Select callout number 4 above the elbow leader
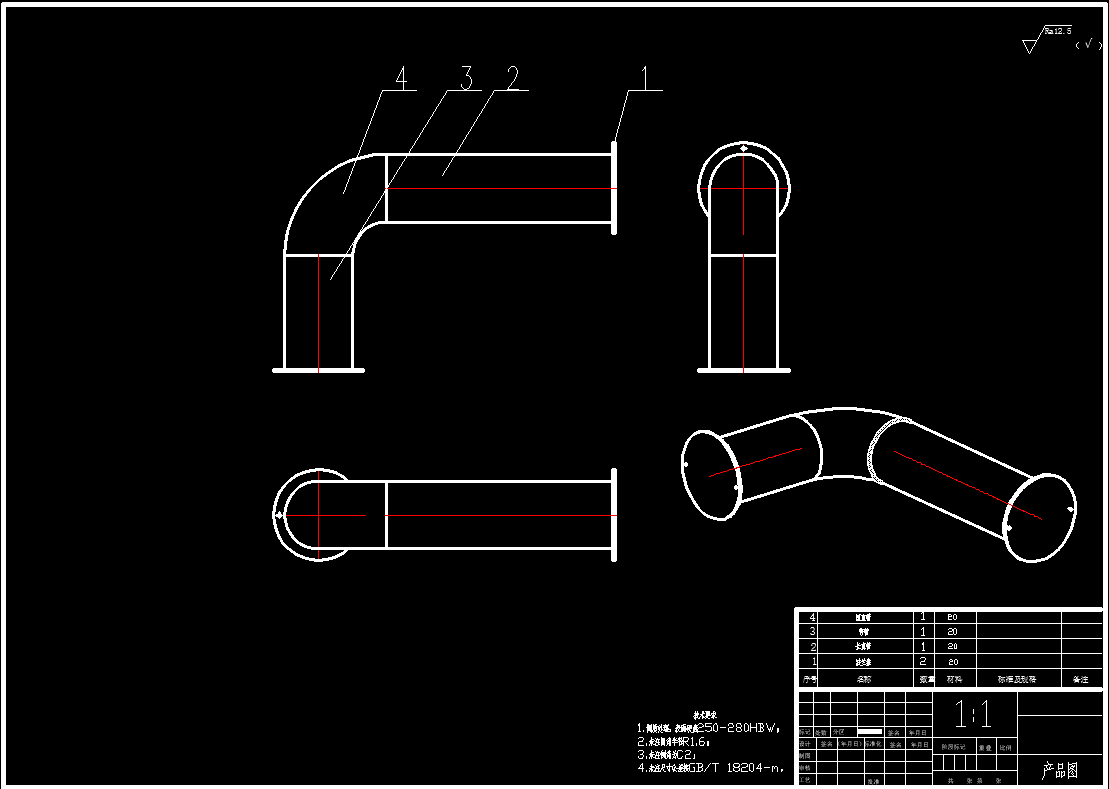Image resolution: width=1109 pixels, height=789 pixels. point(401,78)
